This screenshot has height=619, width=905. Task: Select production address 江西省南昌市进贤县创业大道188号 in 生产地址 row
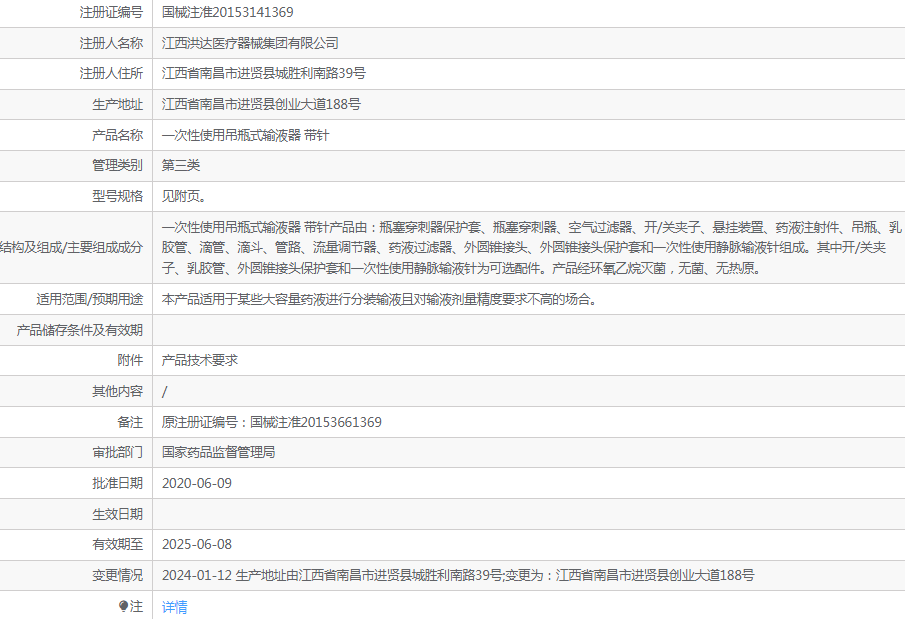pyautogui.click(x=261, y=105)
